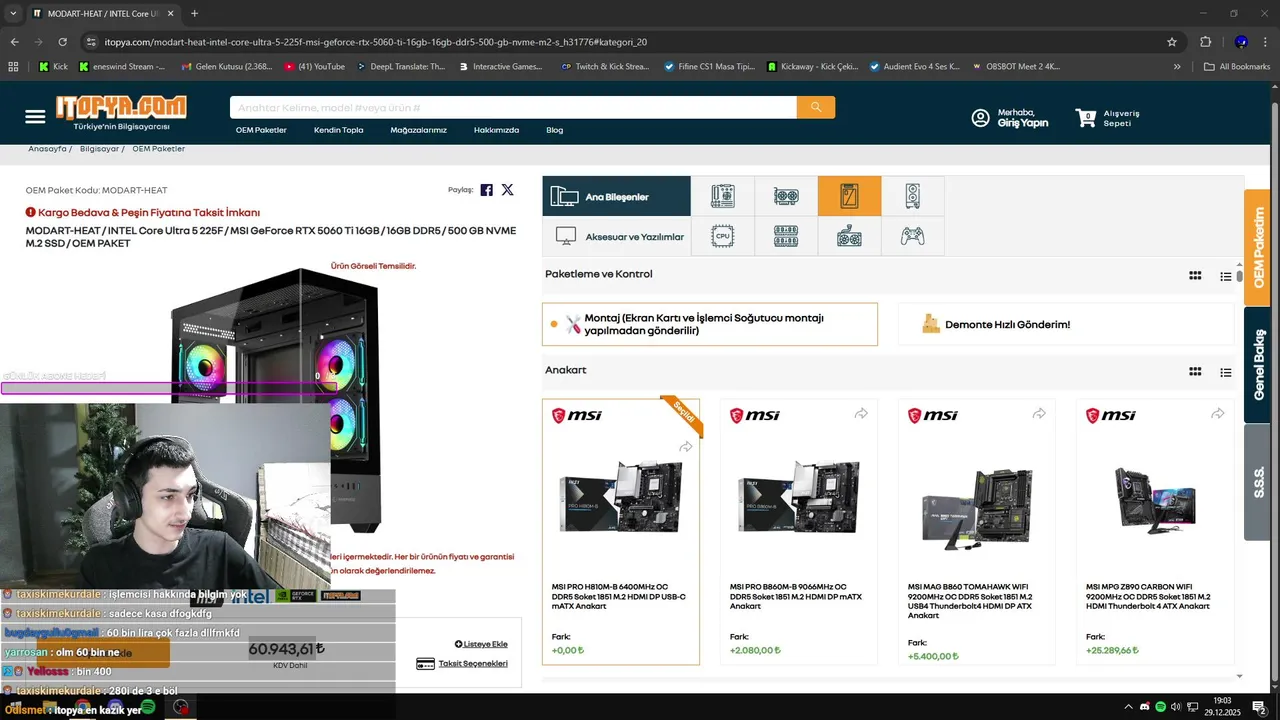Open Taksit Seçenekleri link
This screenshot has height=720, width=1280.
click(463, 664)
